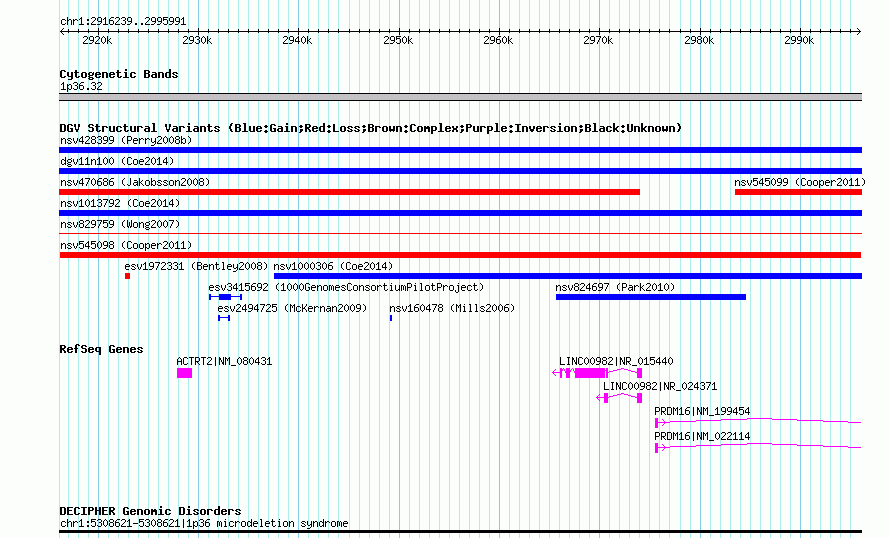
Task: Select the thin nsv829759 (Wong2007) red line
Action: click(460, 233)
